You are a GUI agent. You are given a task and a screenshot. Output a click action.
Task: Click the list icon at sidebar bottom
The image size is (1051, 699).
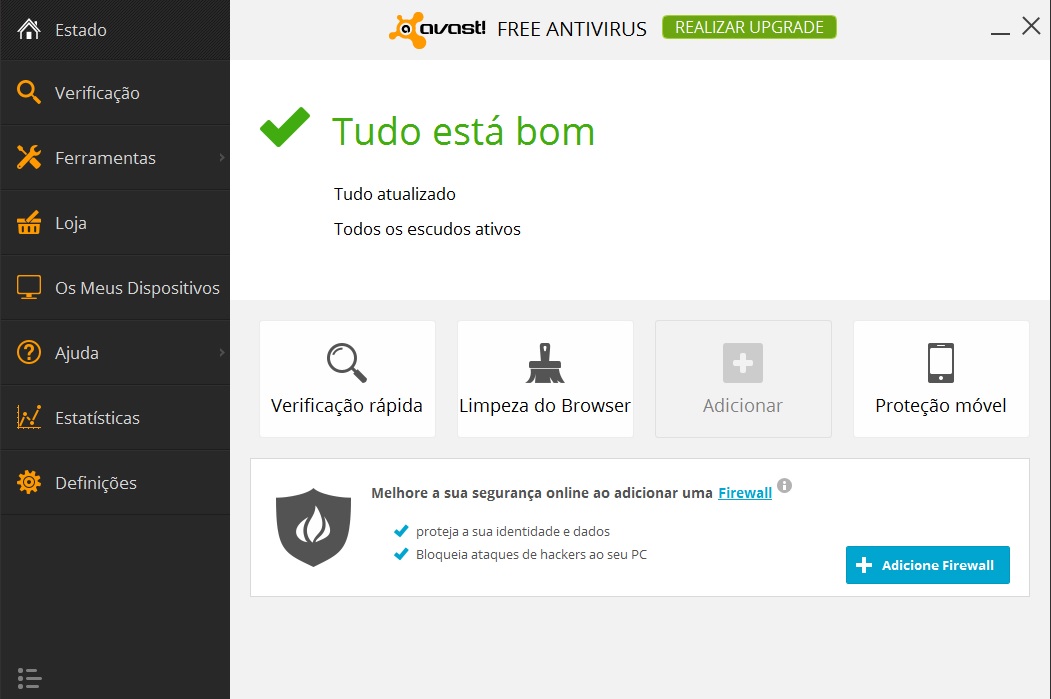(29, 678)
